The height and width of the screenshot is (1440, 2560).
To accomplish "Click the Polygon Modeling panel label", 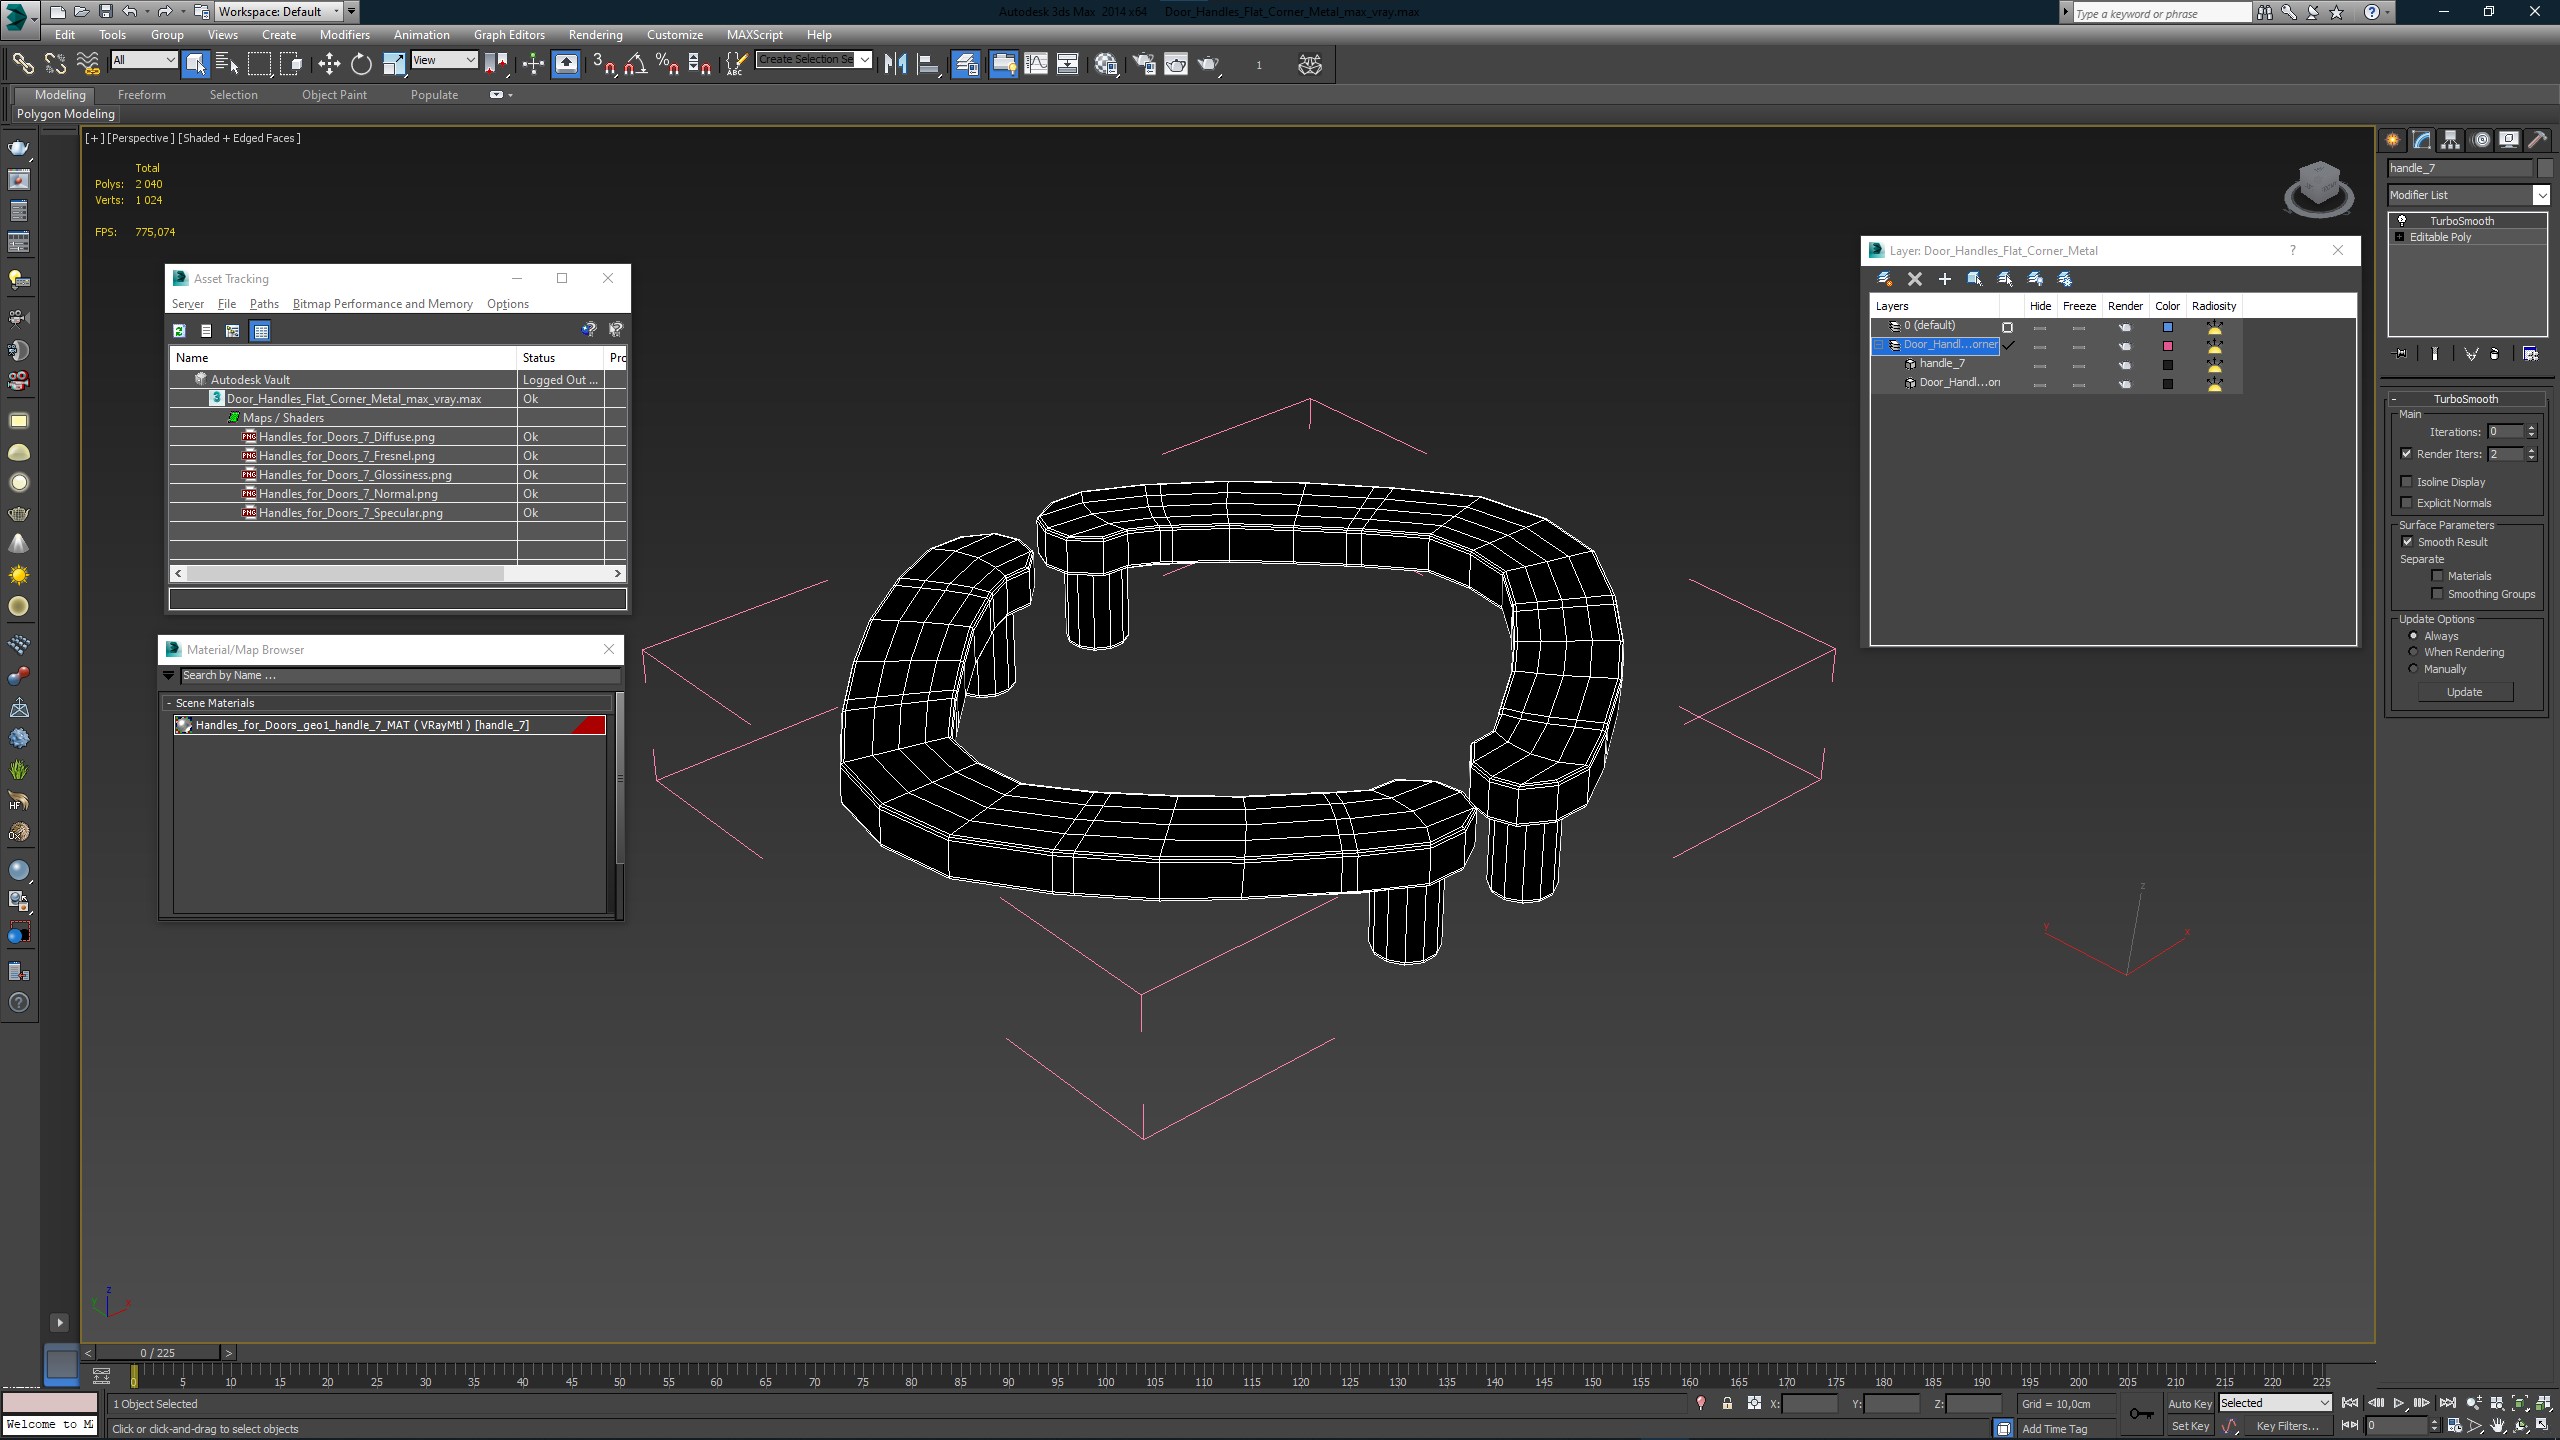I will click(66, 114).
